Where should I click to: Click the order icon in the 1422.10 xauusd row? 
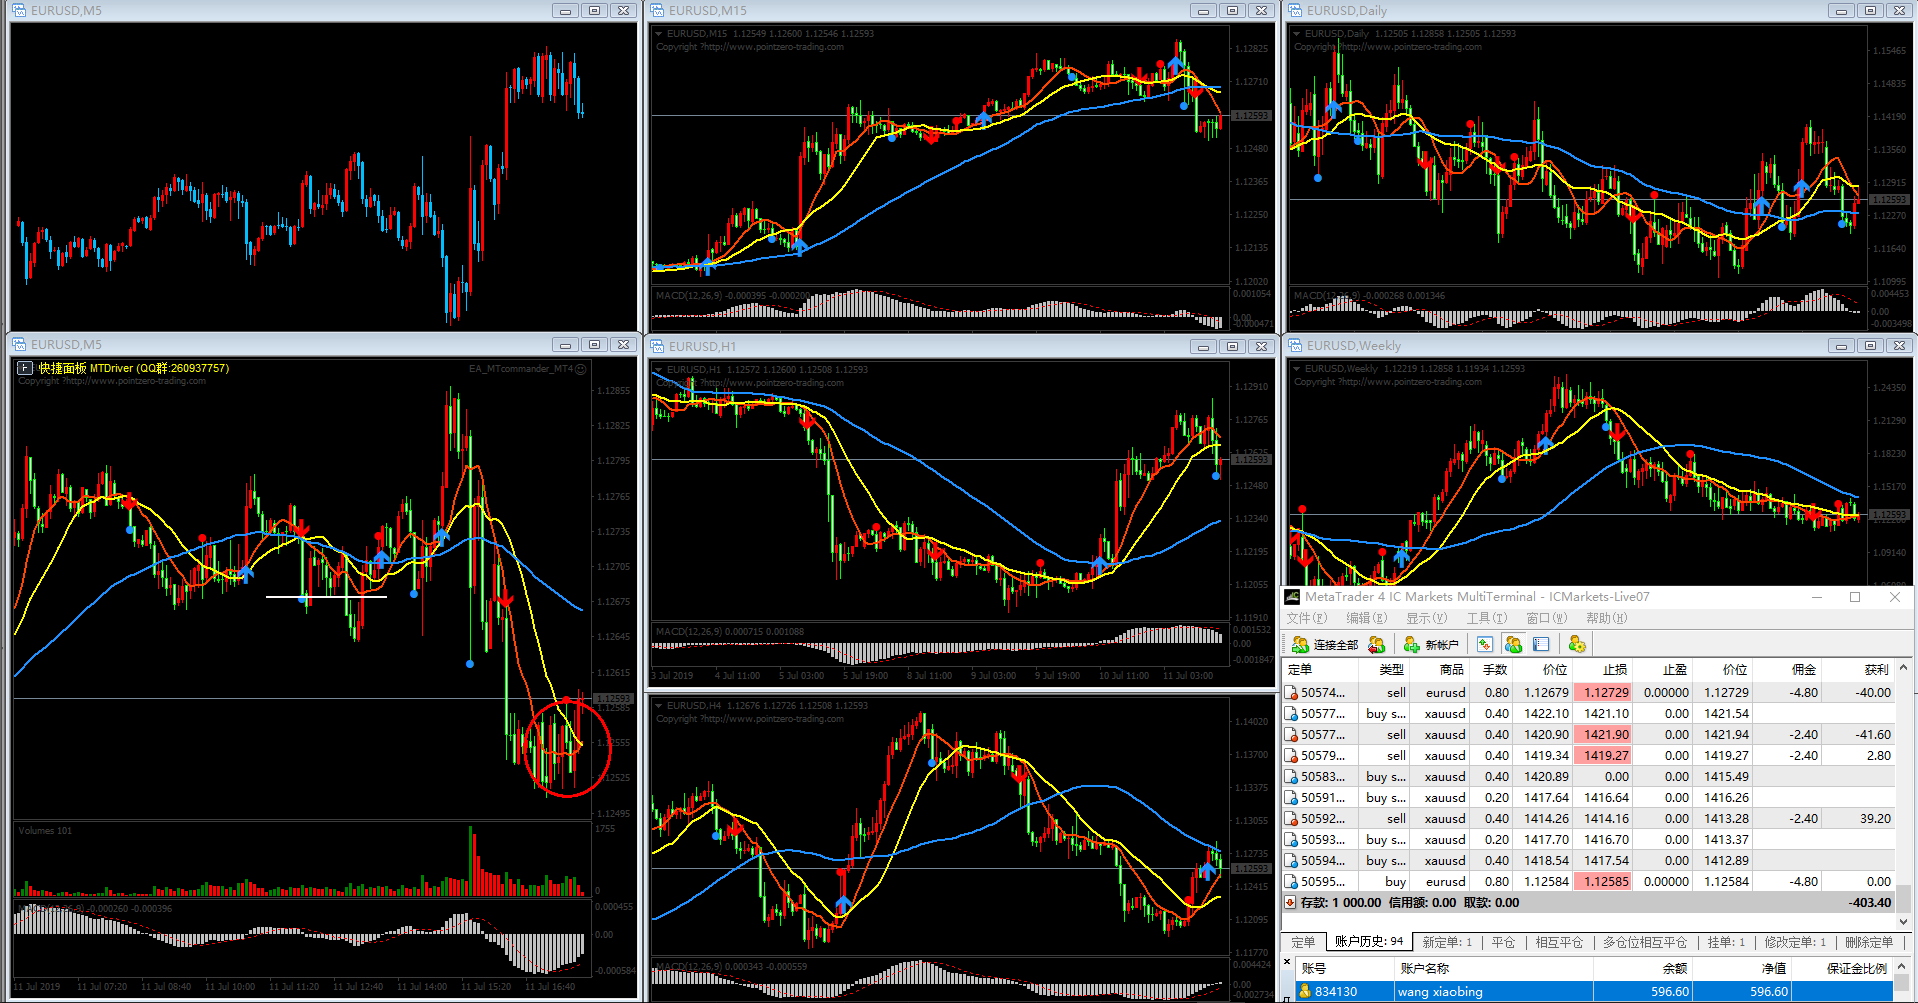1291,713
